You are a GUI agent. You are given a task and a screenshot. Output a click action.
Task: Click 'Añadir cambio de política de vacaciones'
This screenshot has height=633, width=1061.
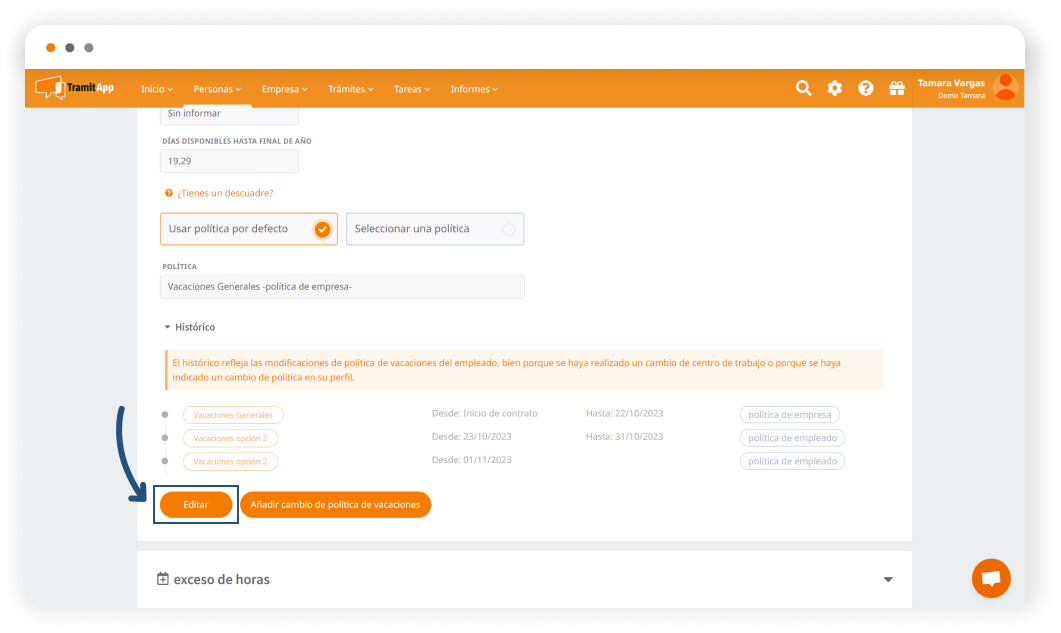pyautogui.click(x=335, y=505)
